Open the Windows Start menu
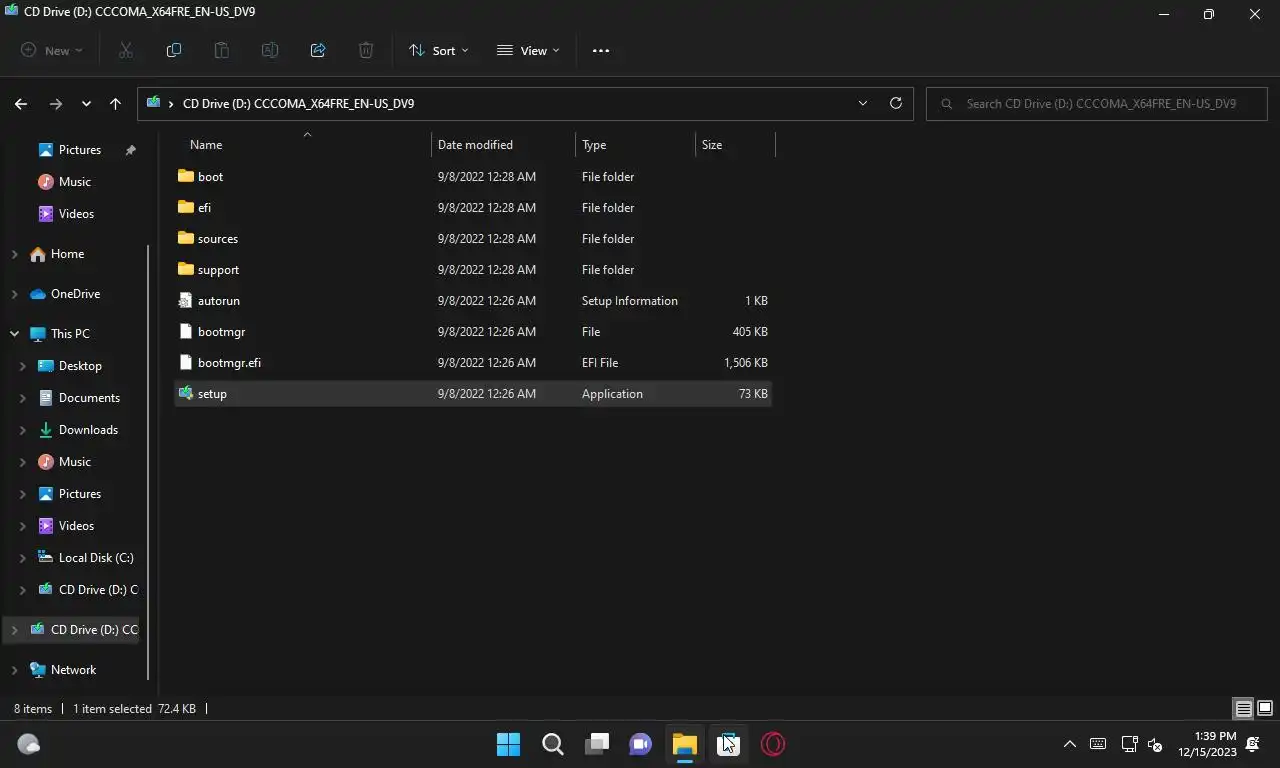The image size is (1280, 768). [x=508, y=744]
